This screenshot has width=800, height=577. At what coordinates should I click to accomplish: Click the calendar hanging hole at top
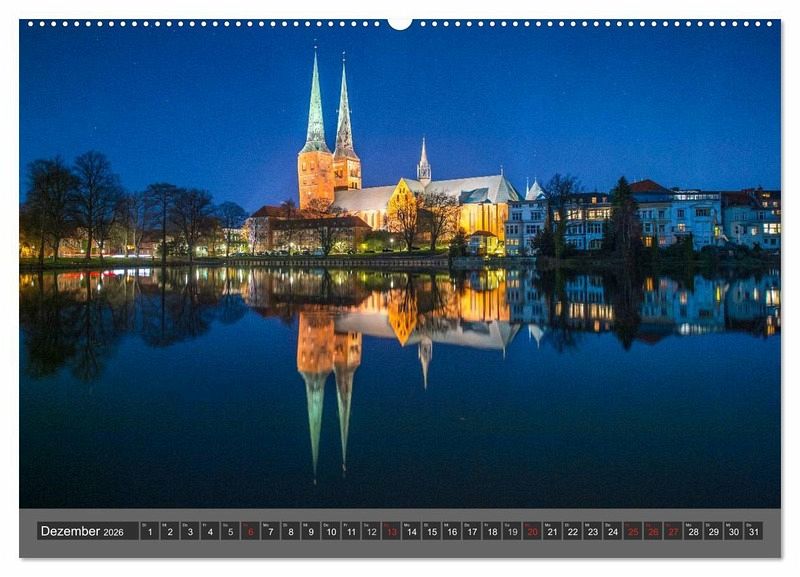[400, 22]
